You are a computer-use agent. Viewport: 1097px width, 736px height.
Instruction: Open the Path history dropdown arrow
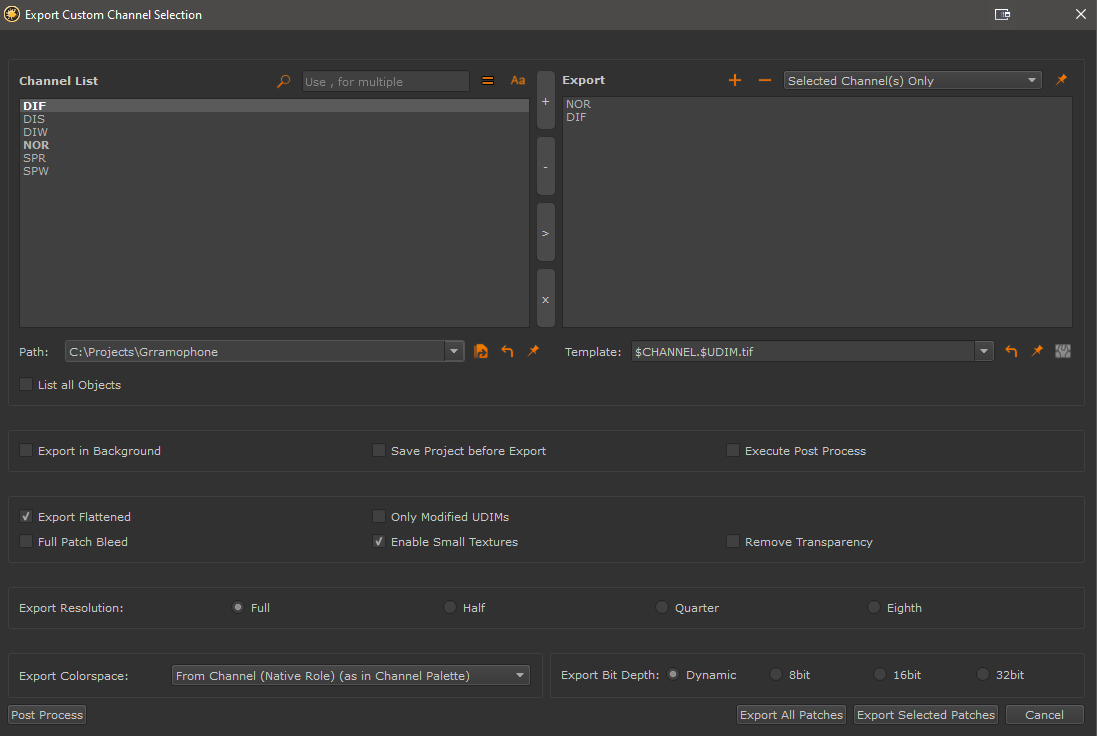point(454,351)
